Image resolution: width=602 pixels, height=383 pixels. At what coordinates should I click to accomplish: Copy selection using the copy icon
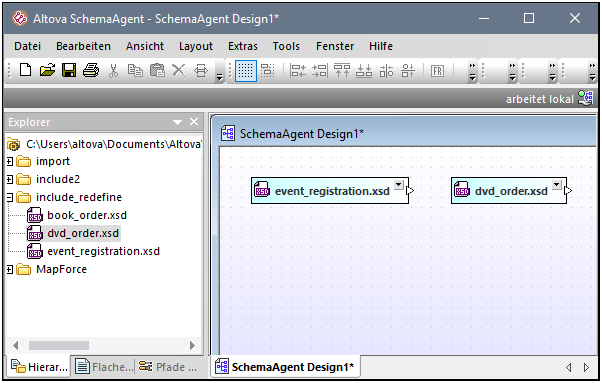(135, 71)
